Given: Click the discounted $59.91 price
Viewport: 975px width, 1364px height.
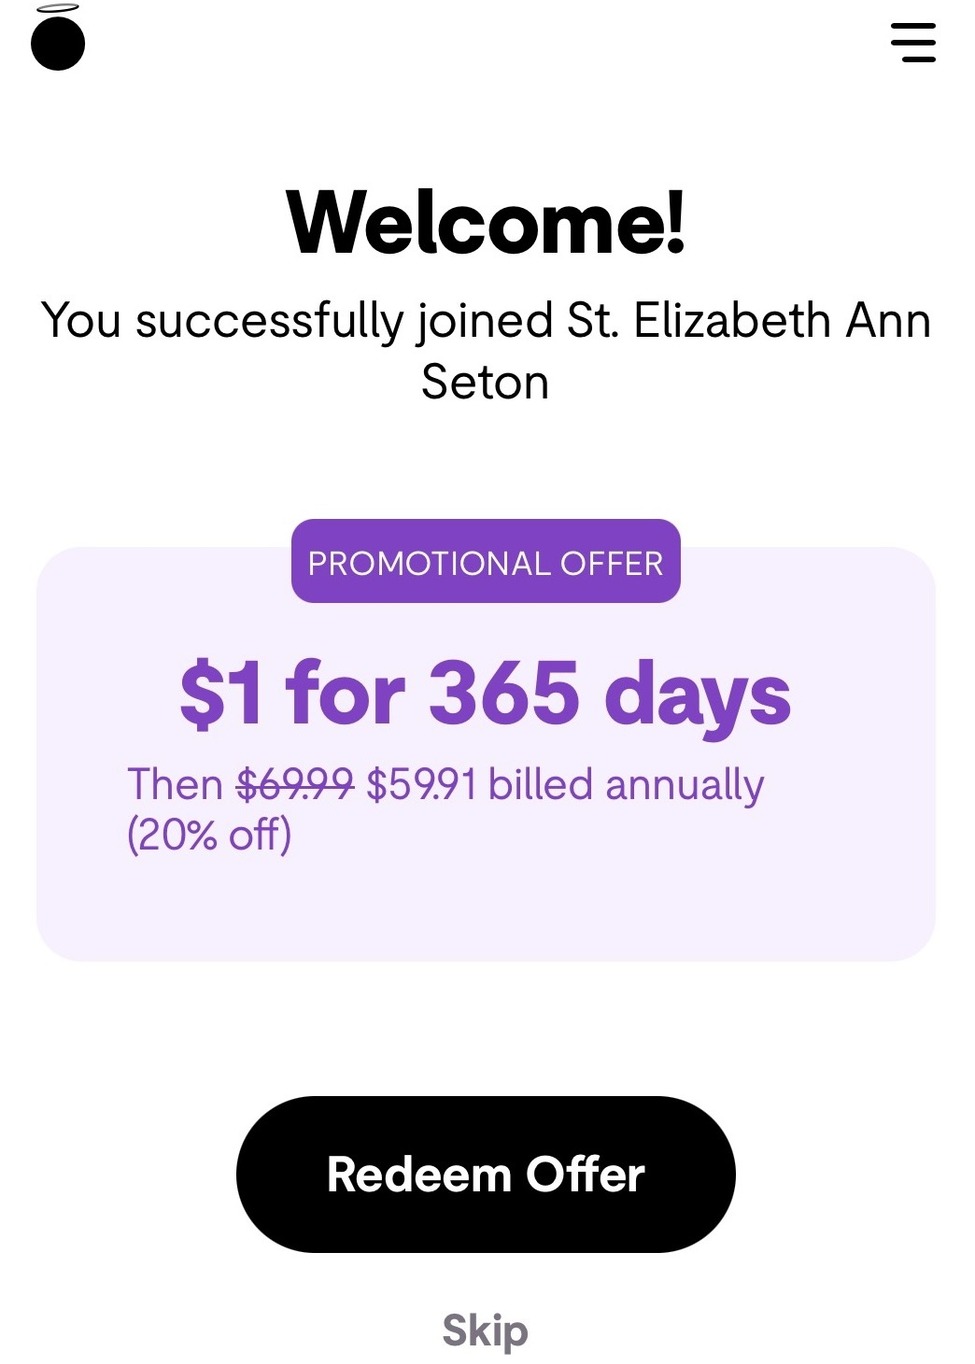Looking at the screenshot, I should pos(421,784).
